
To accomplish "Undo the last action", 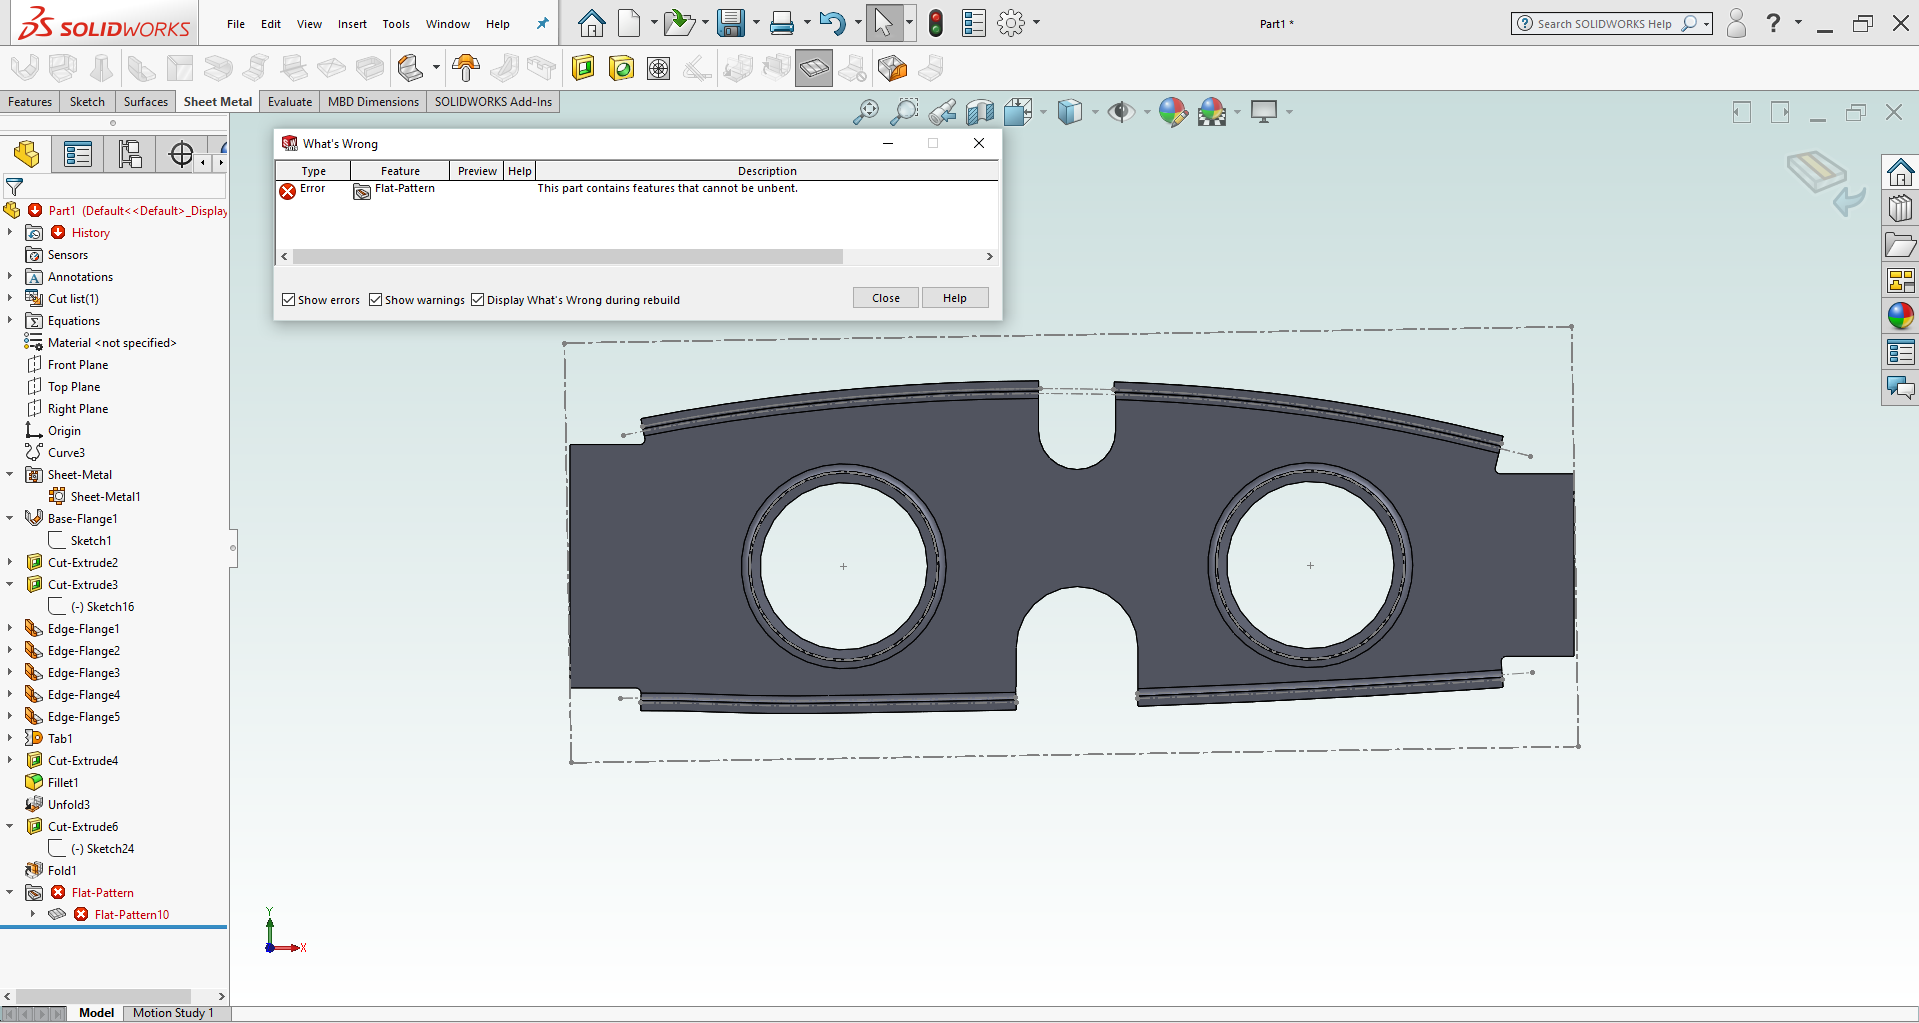I will coord(832,23).
